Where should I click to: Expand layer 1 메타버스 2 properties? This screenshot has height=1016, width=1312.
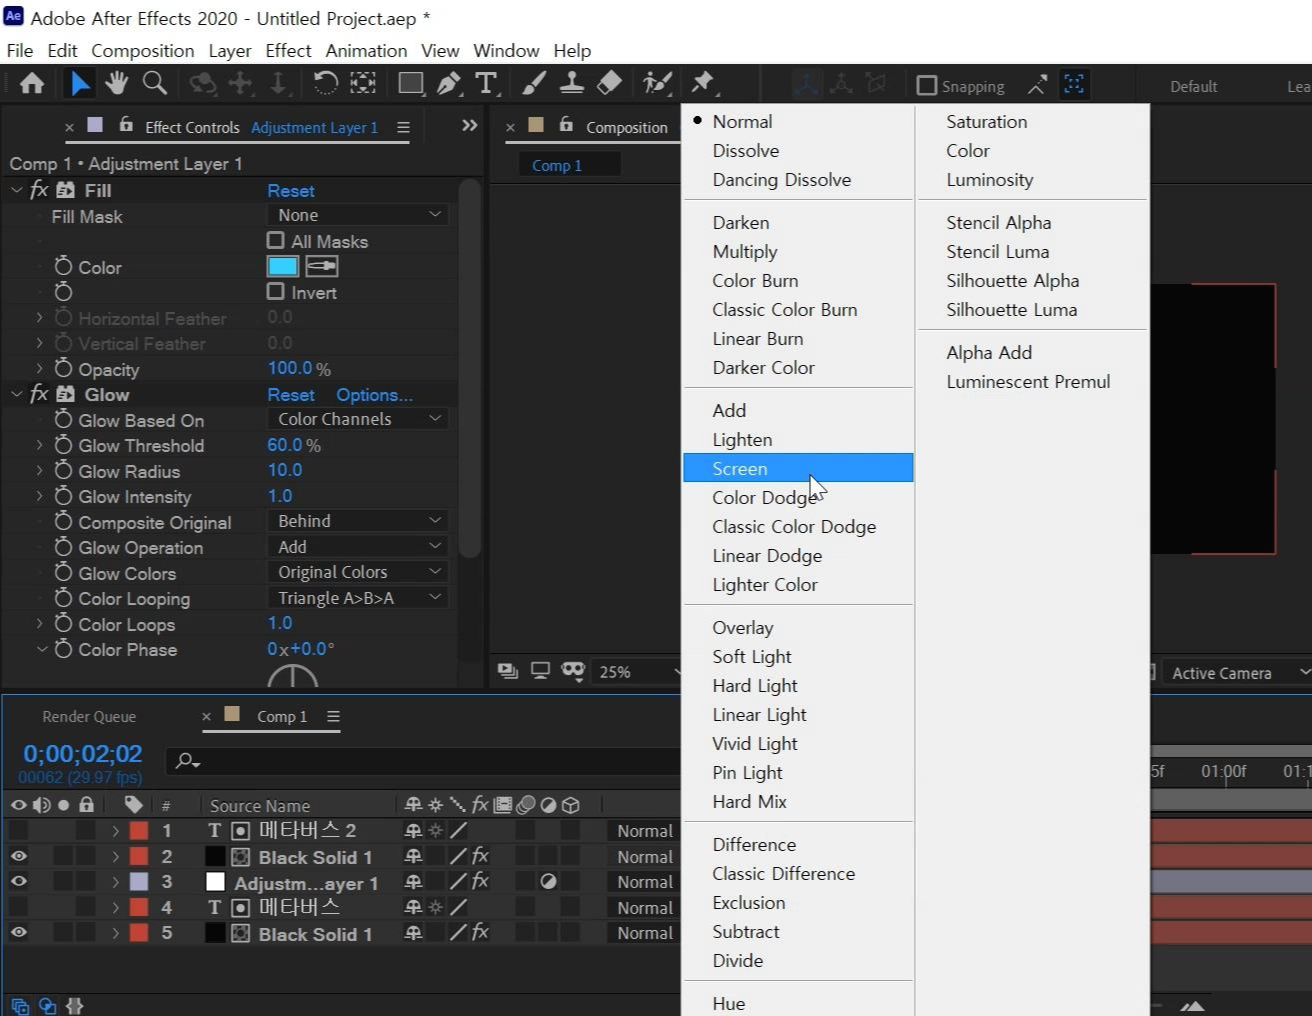click(115, 831)
